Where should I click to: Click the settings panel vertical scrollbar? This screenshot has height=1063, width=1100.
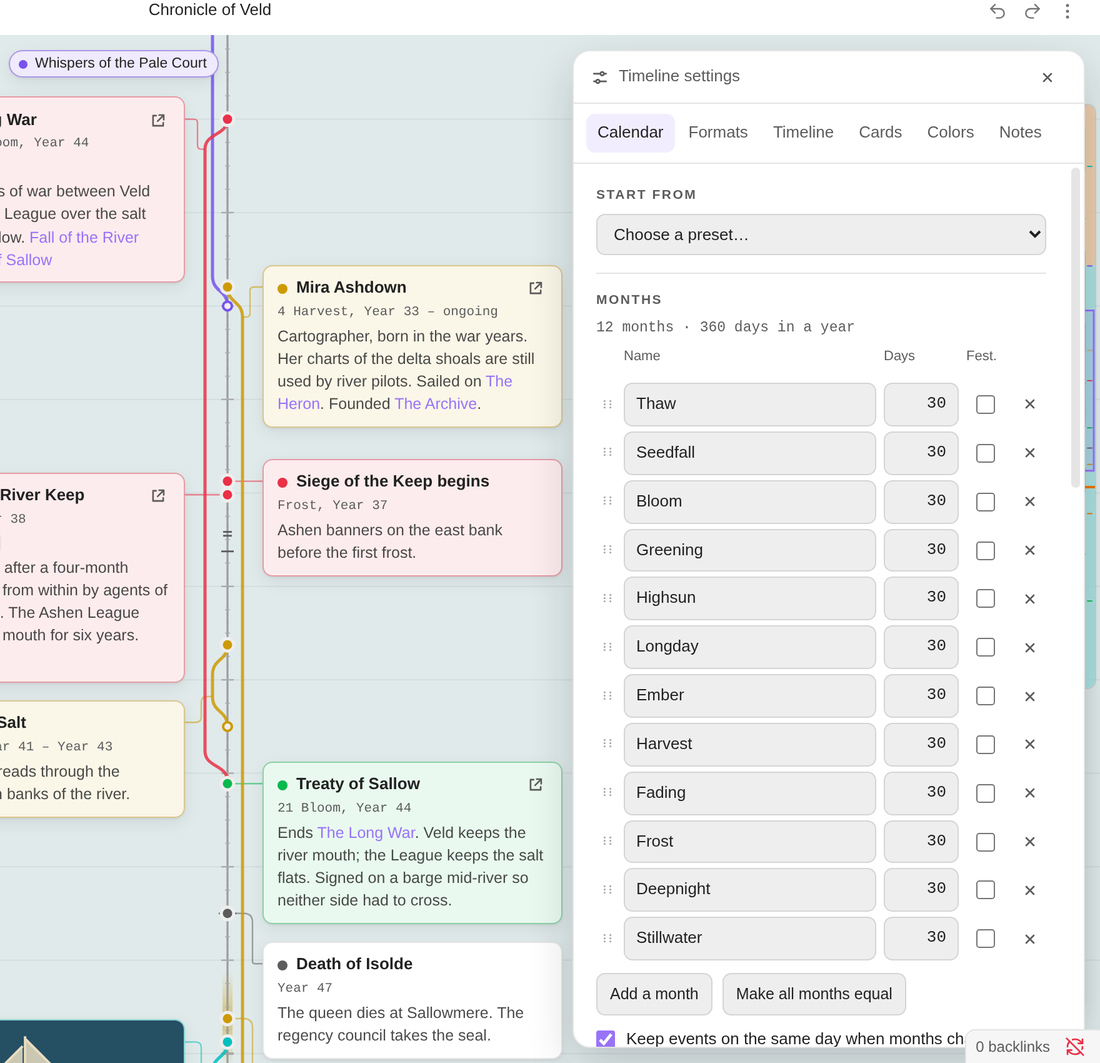click(1075, 326)
